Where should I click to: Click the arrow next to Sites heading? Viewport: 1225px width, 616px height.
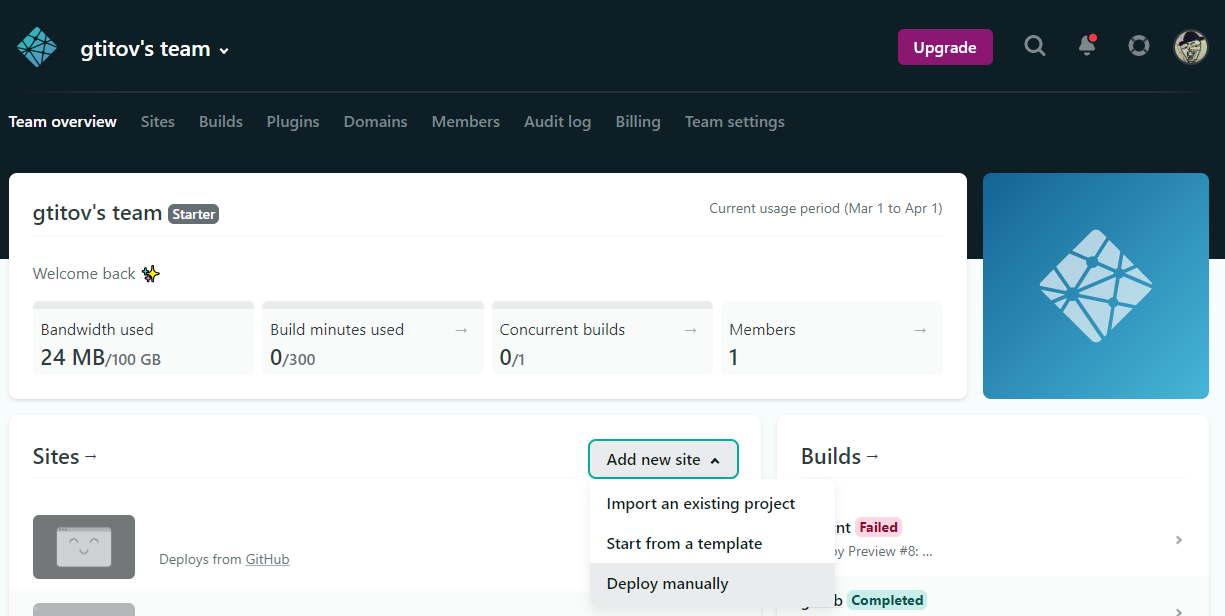coord(91,456)
